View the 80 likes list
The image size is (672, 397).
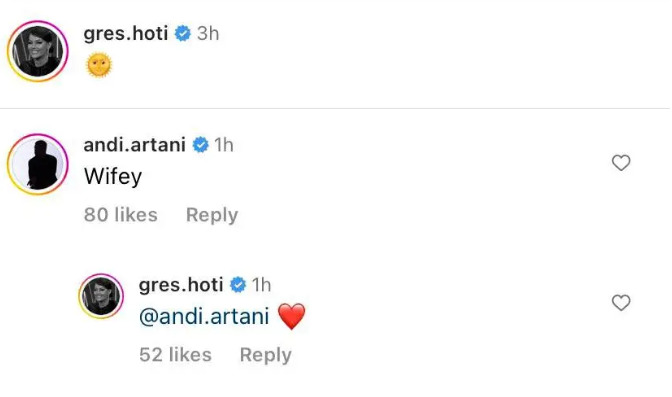point(121,214)
